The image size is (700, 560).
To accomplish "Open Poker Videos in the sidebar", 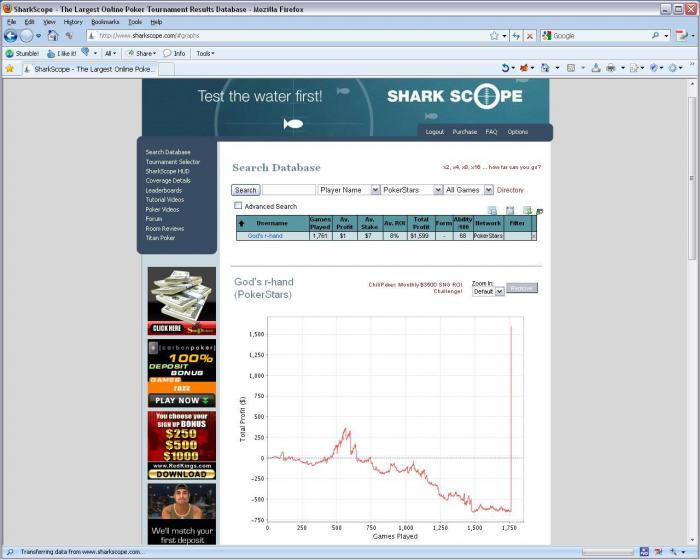I will pyautogui.click(x=162, y=209).
